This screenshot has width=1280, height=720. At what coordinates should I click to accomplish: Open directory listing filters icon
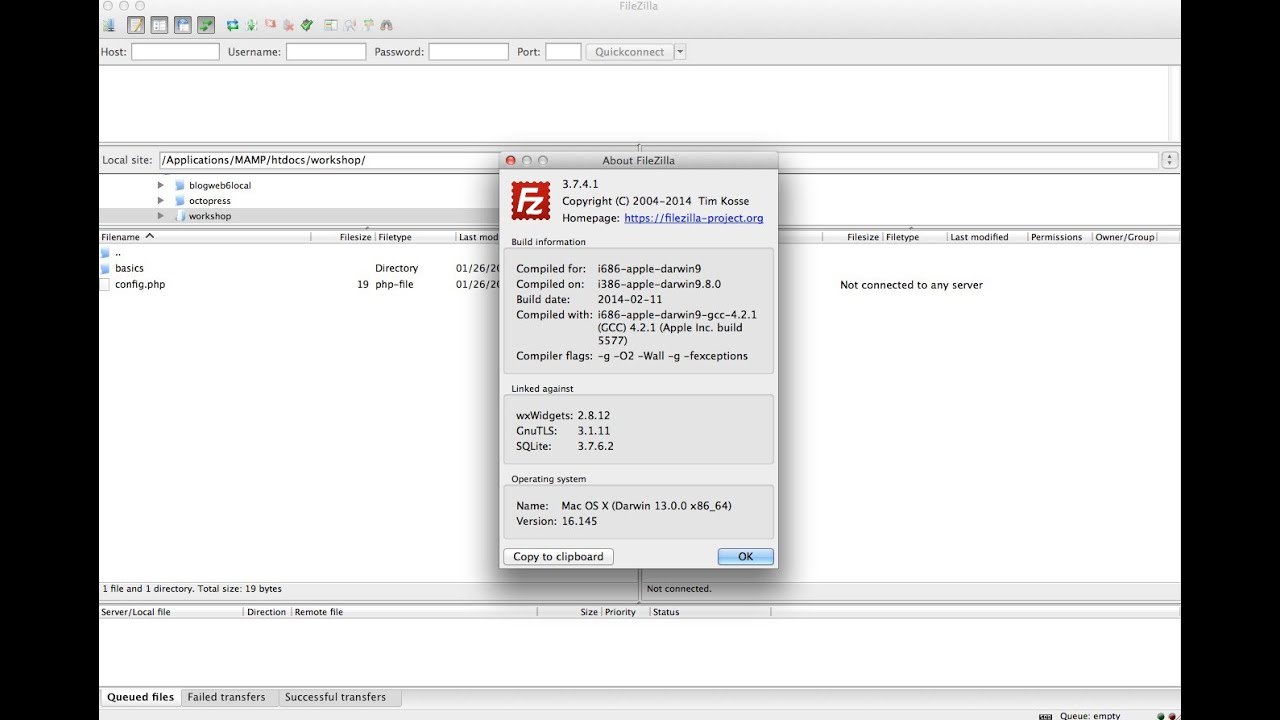pyautogui.click(x=331, y=25)
